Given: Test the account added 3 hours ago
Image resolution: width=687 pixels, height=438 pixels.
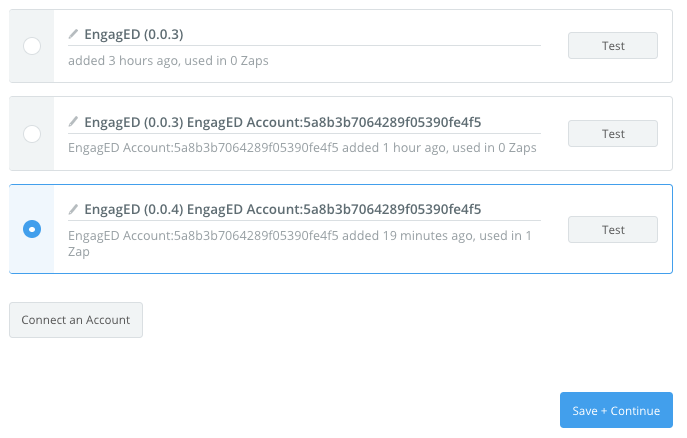Looking at the screenshot, I should pos(613,46).
